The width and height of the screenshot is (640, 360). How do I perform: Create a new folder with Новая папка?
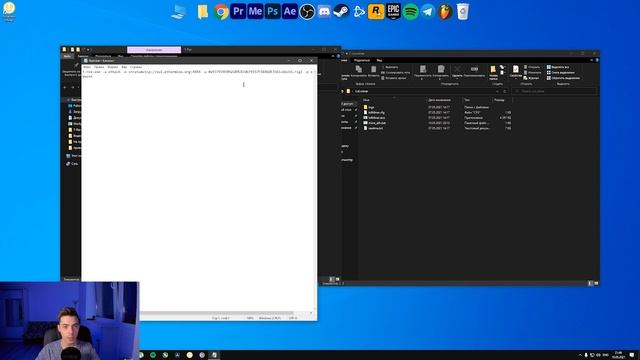pos(493,72)
